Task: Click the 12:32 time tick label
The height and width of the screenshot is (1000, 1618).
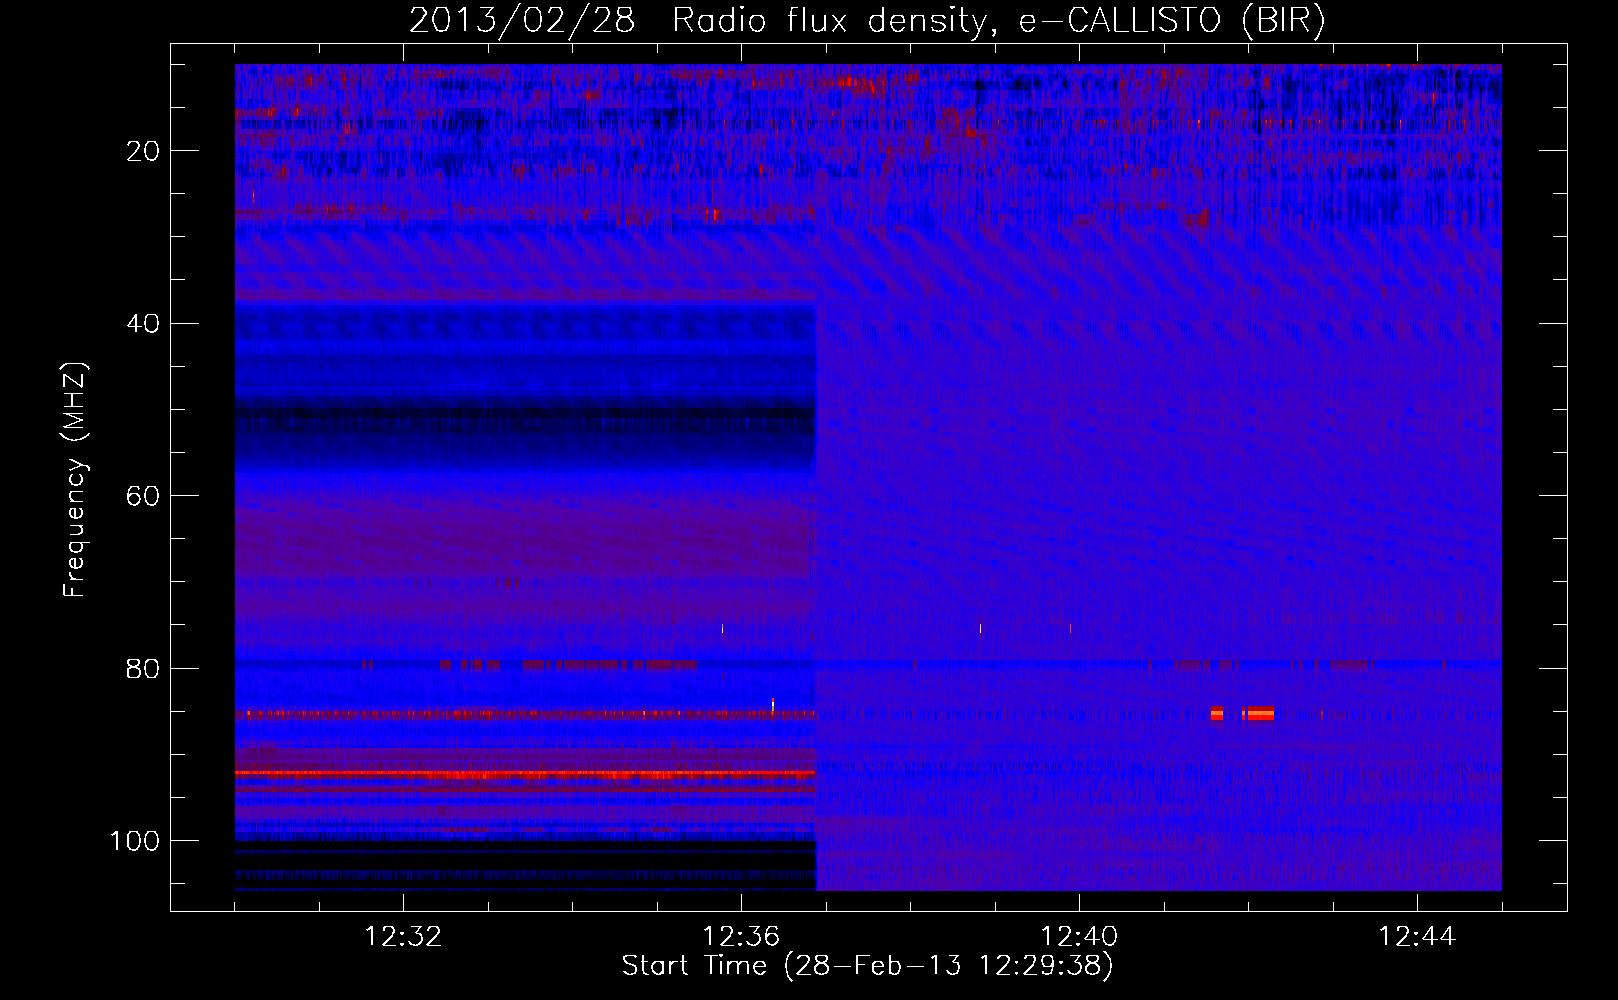Action: point(403,937)
